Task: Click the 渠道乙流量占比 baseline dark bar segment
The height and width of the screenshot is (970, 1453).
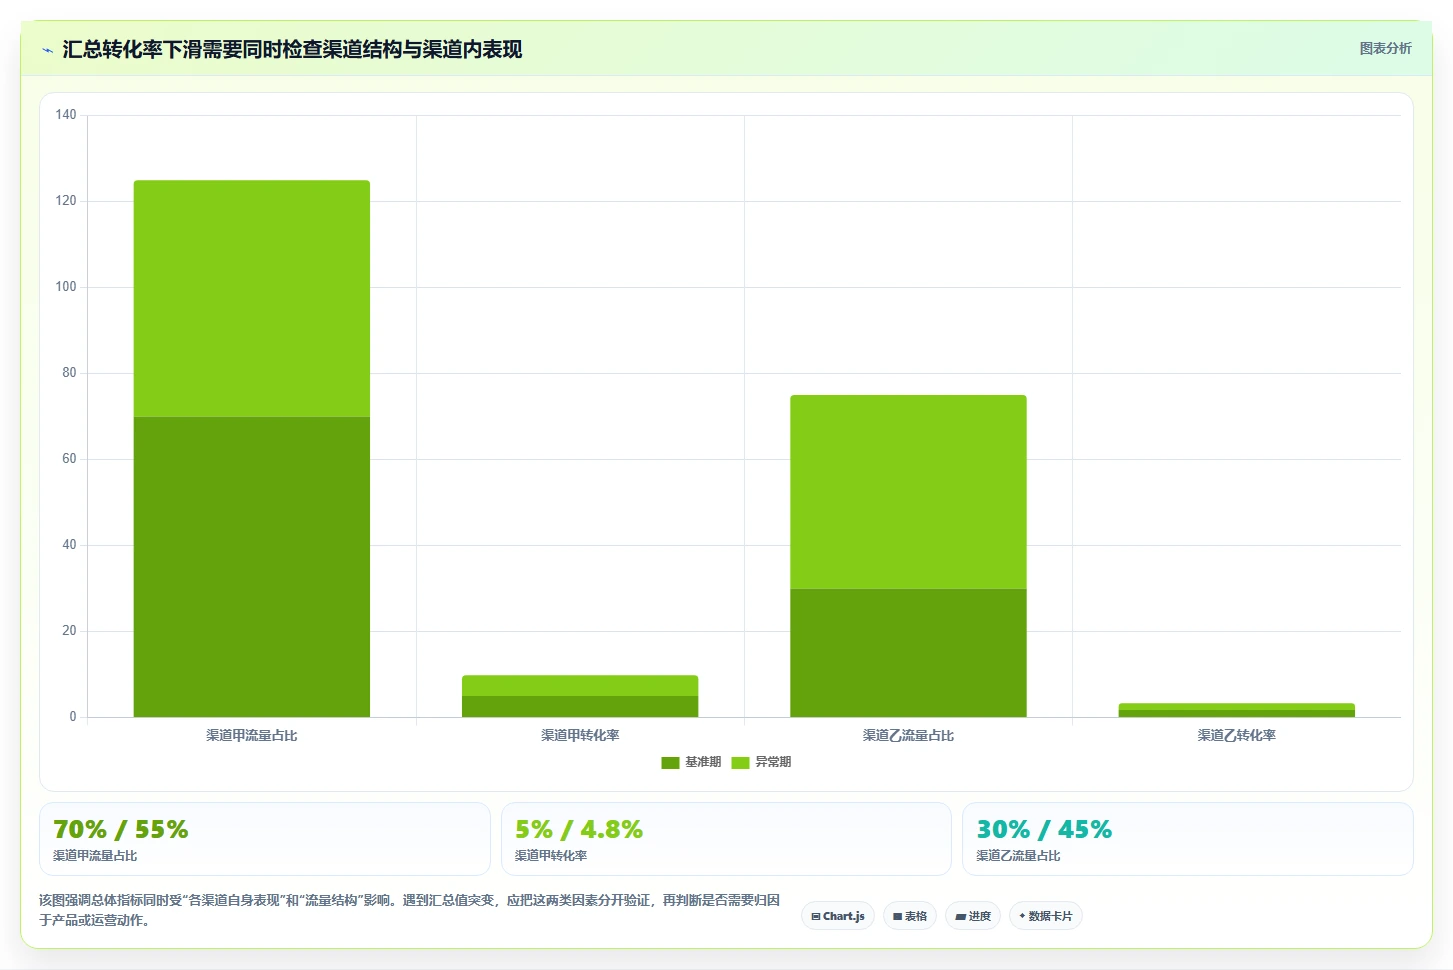Action: pyautogui.click(x=908, y=653)
